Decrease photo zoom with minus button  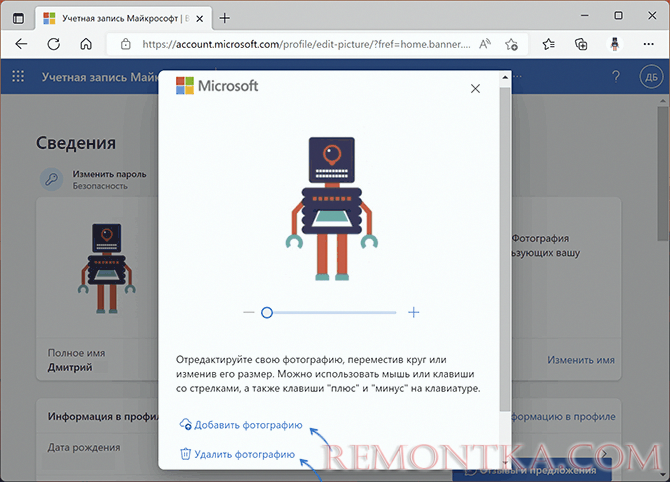[249, 312]
